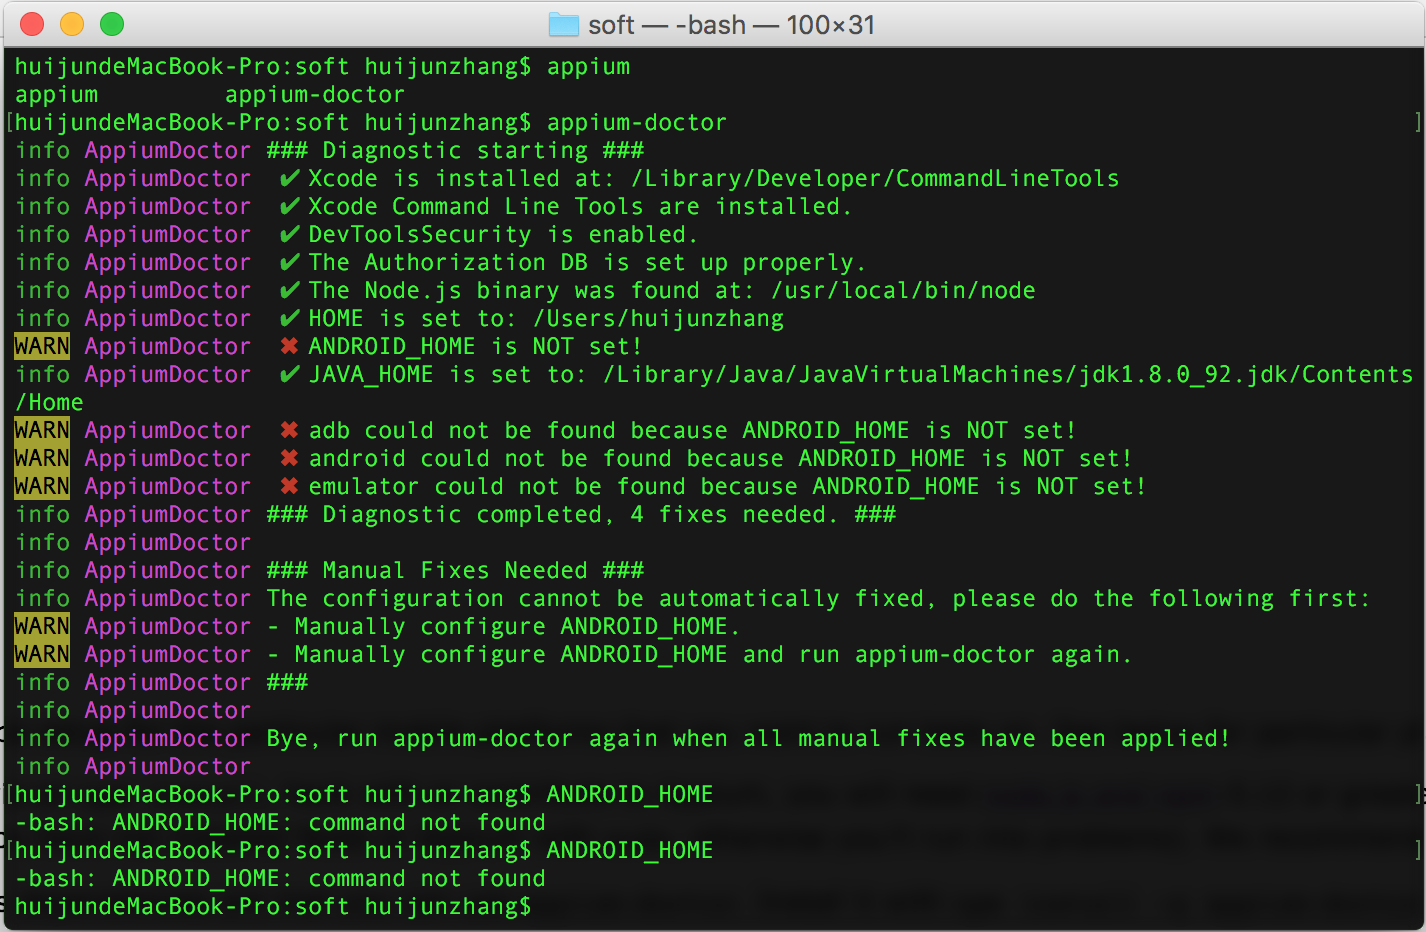
Task: Click the WARN label on the 'run appium-doctor again.' line
Action: (42, 654)
